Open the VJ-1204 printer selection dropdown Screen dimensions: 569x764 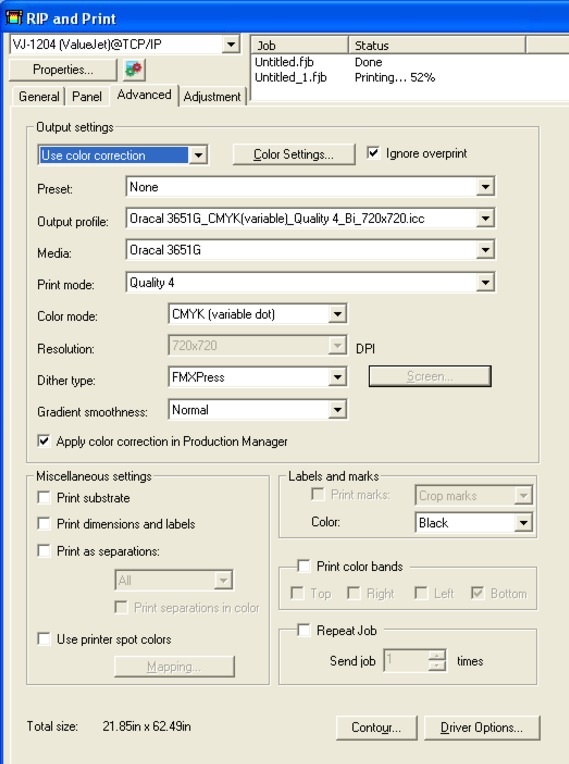coord(230,44)
